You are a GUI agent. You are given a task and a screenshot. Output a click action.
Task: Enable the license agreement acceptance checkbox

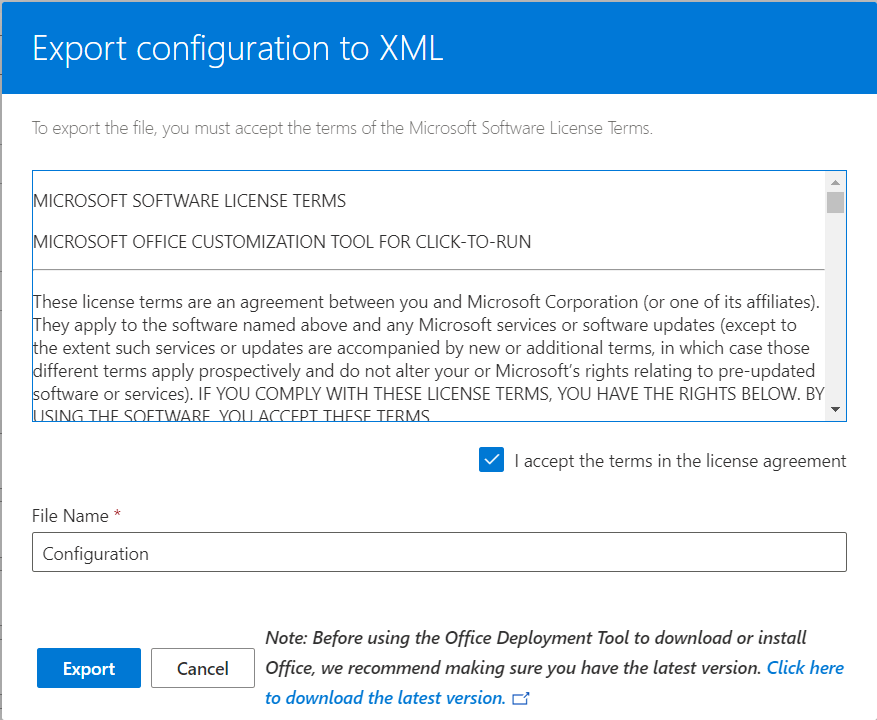[x=491, y=460]
